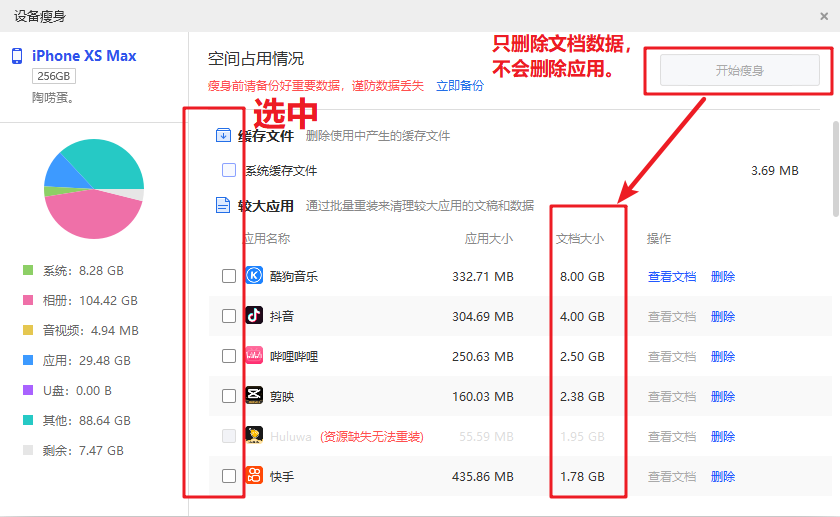This screenshot has height=517, width=840.
Task: Tick the checkbox for 剪映
Action: [x=229, y=396]
